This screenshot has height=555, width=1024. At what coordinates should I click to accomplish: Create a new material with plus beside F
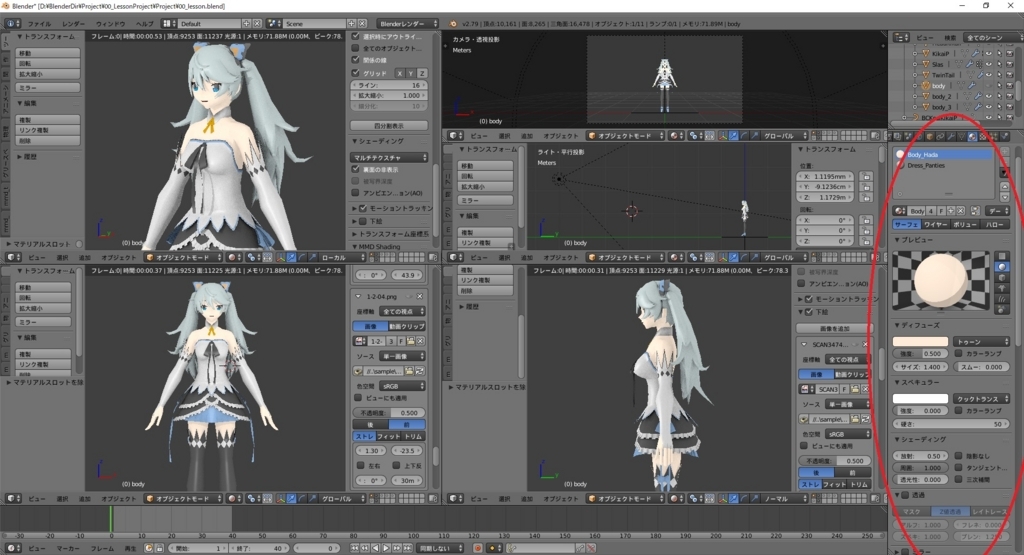pyautogui.click(x=951, y=211)
